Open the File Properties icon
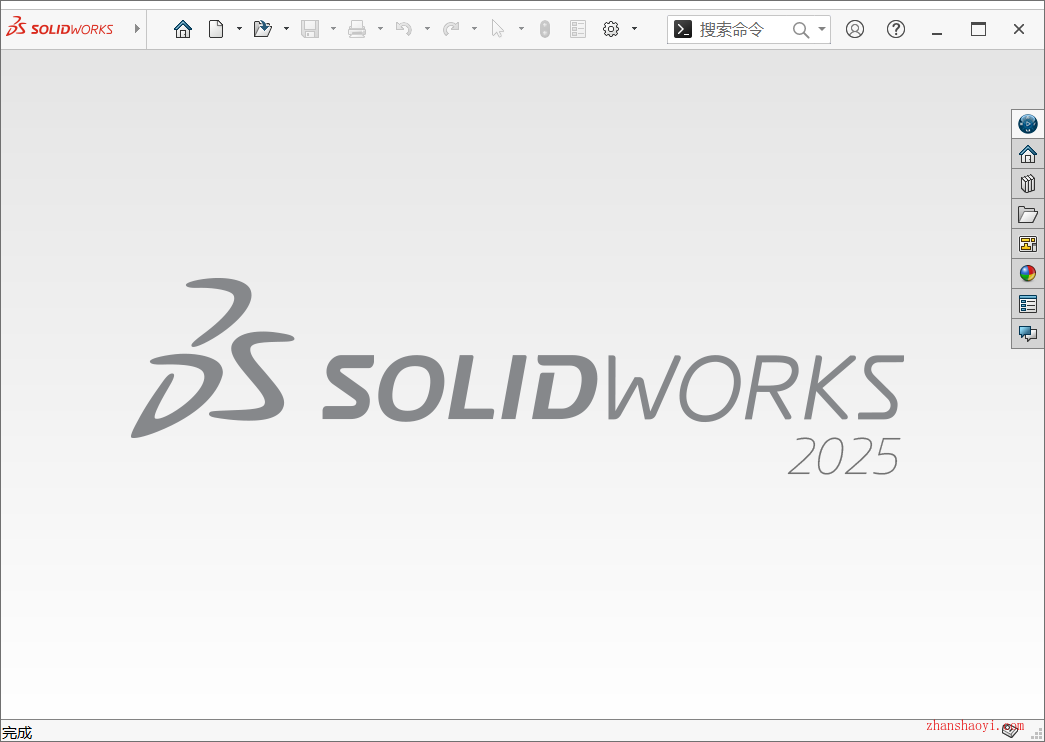Screen dimensions: 1045x742 click(578, 29)
